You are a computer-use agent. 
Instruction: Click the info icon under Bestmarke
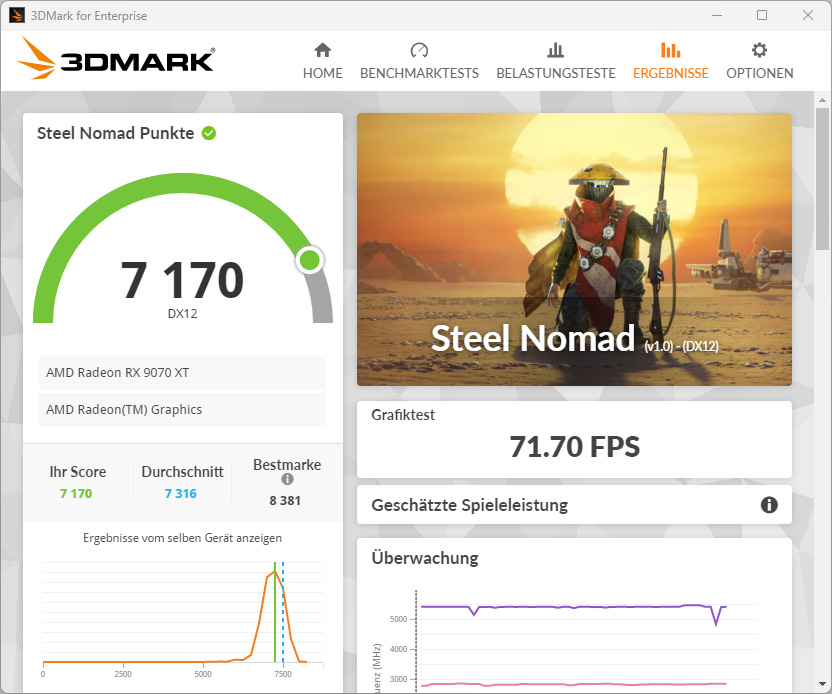[287, 479]
